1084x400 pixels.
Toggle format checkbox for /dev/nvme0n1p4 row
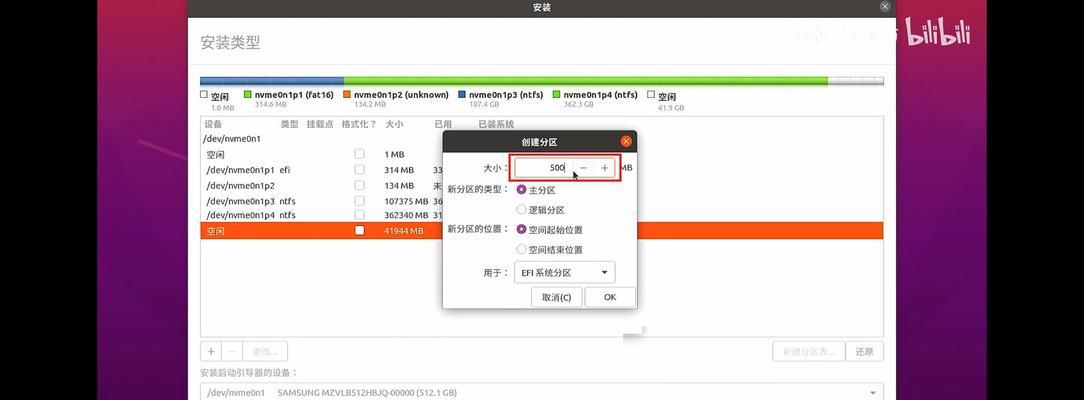[359, 215]
